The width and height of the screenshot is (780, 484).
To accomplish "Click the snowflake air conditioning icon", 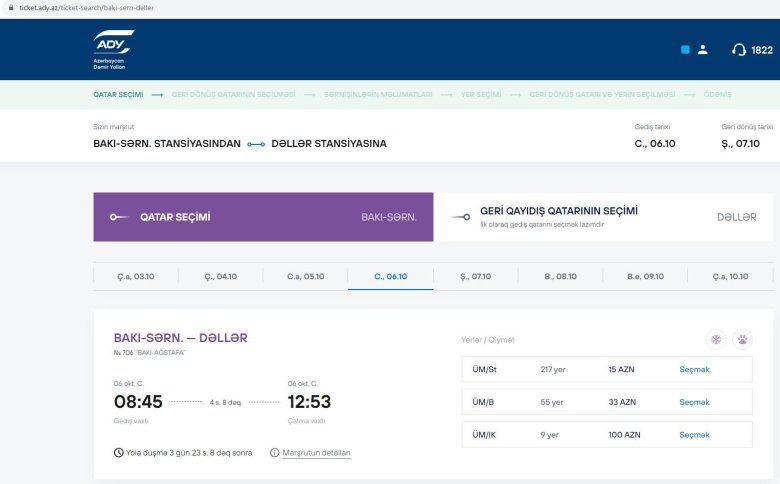I will (716, 339).
